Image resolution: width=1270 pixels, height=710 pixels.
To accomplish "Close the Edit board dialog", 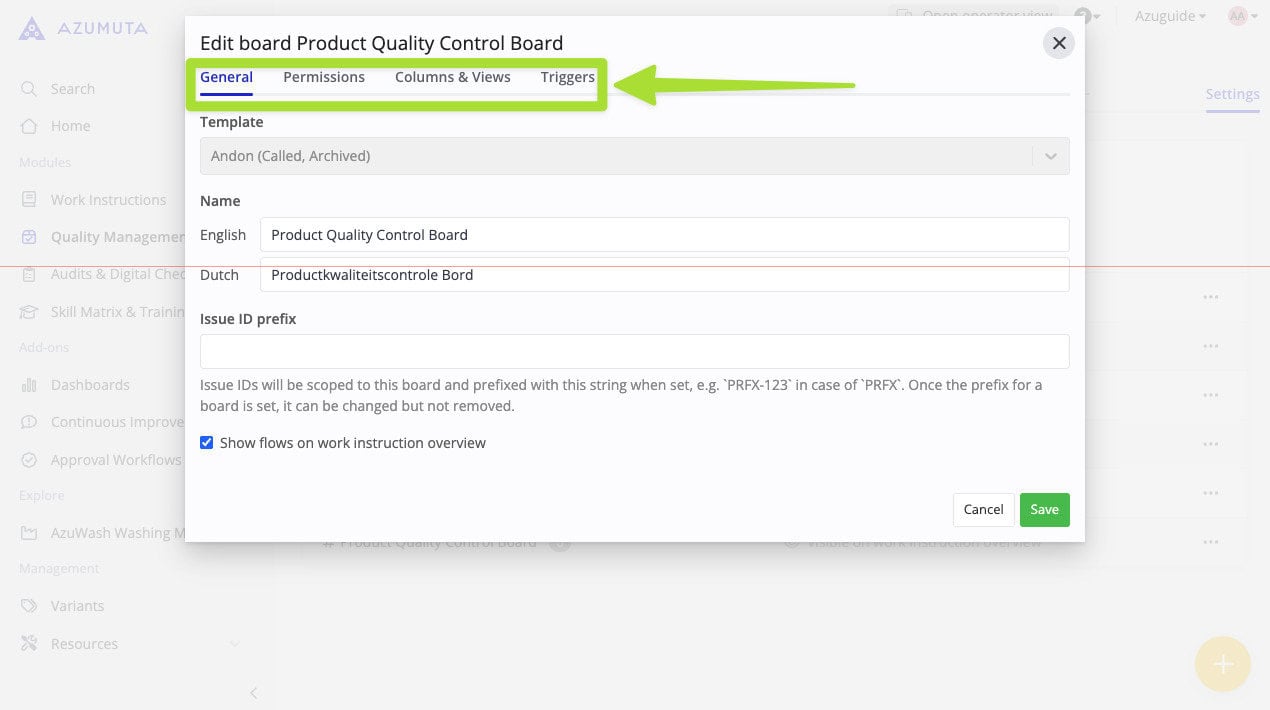I will pos(1059,43).
